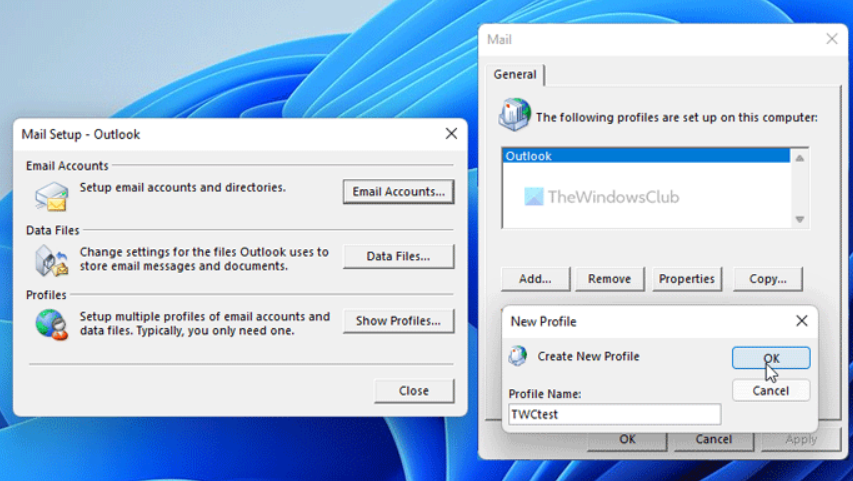Click the Create New Profile icon
The image size is (853, 481).
[x=518, y=356]
